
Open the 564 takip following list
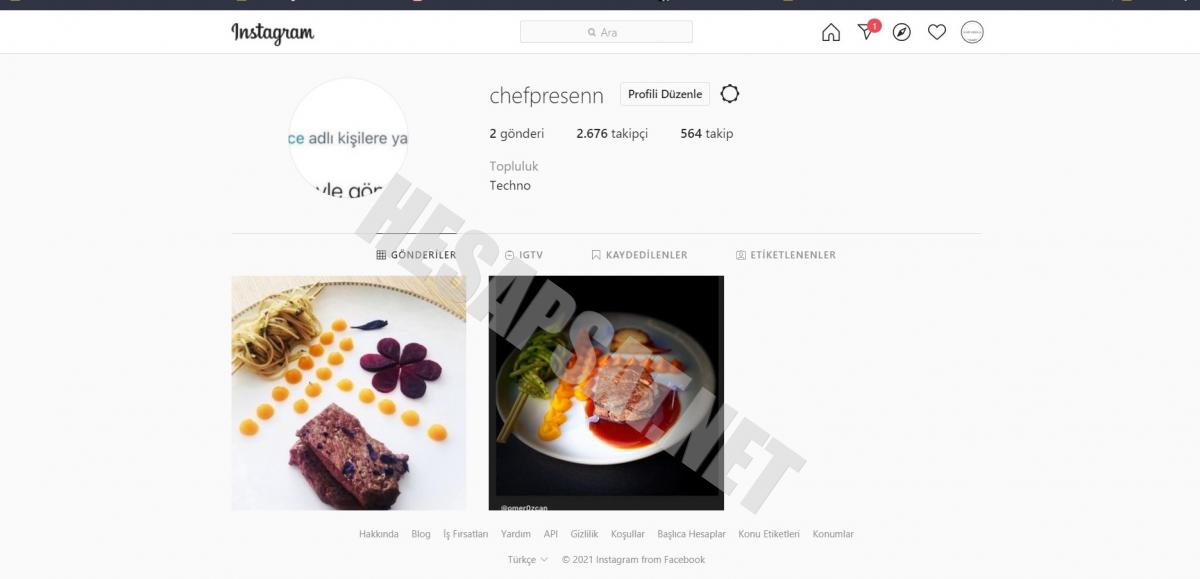707,133
